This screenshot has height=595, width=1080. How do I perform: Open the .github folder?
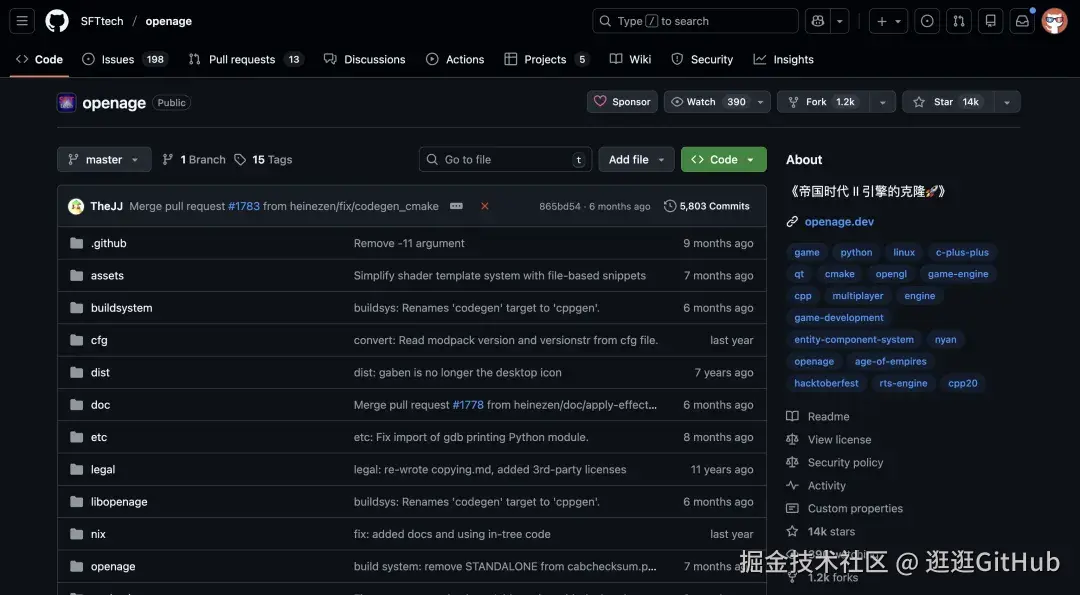click(108, 243)
